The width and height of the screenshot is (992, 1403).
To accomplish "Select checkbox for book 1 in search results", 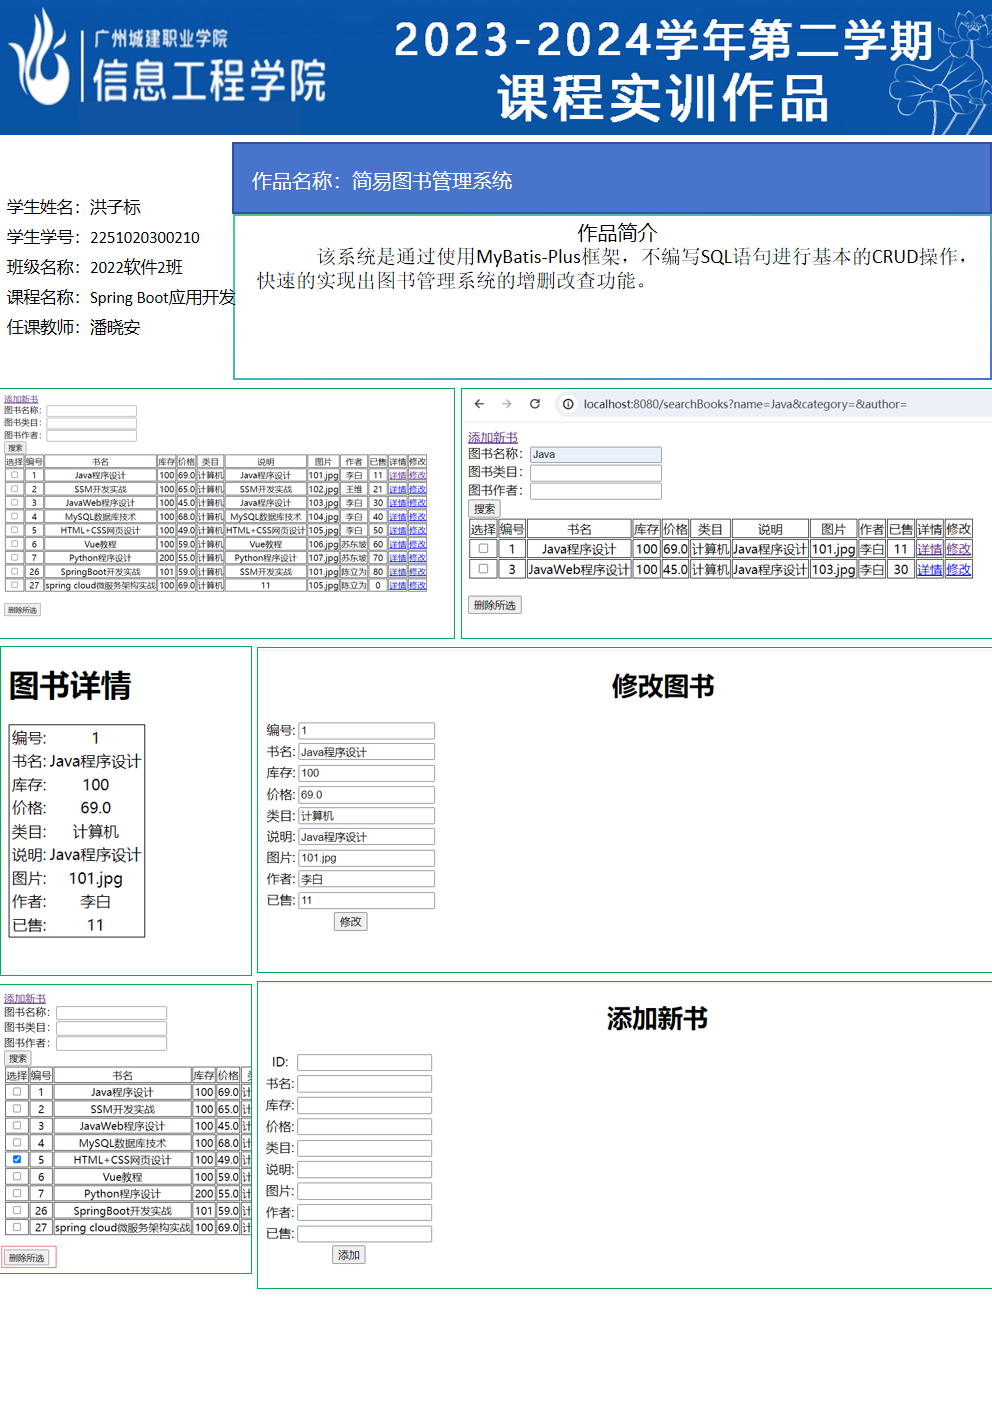I will (483, 549).
